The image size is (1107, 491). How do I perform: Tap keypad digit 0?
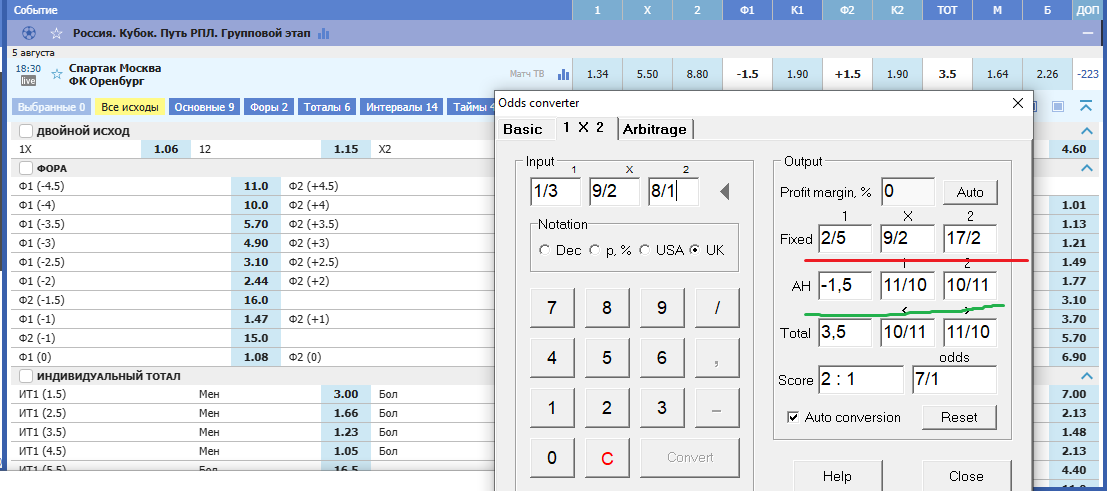(551, 458)
